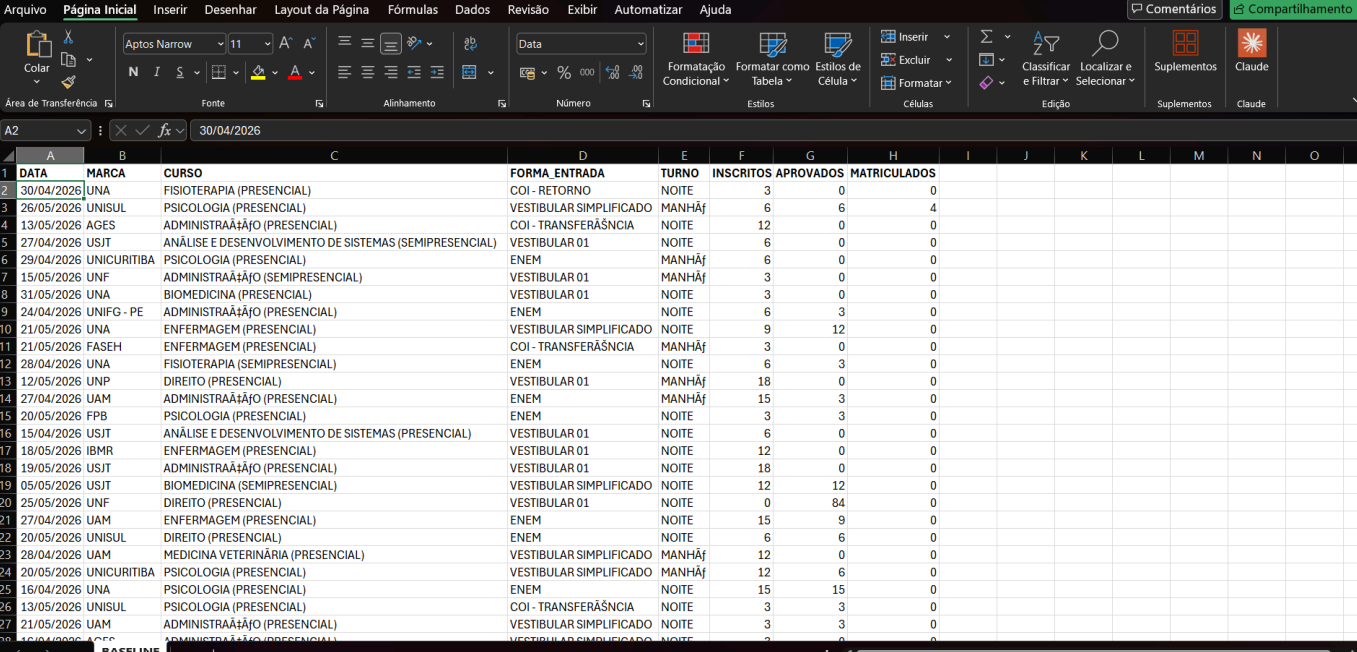Toggle italic (I) formatting
Screen dimensions: 1357x652
coord(157,72)
